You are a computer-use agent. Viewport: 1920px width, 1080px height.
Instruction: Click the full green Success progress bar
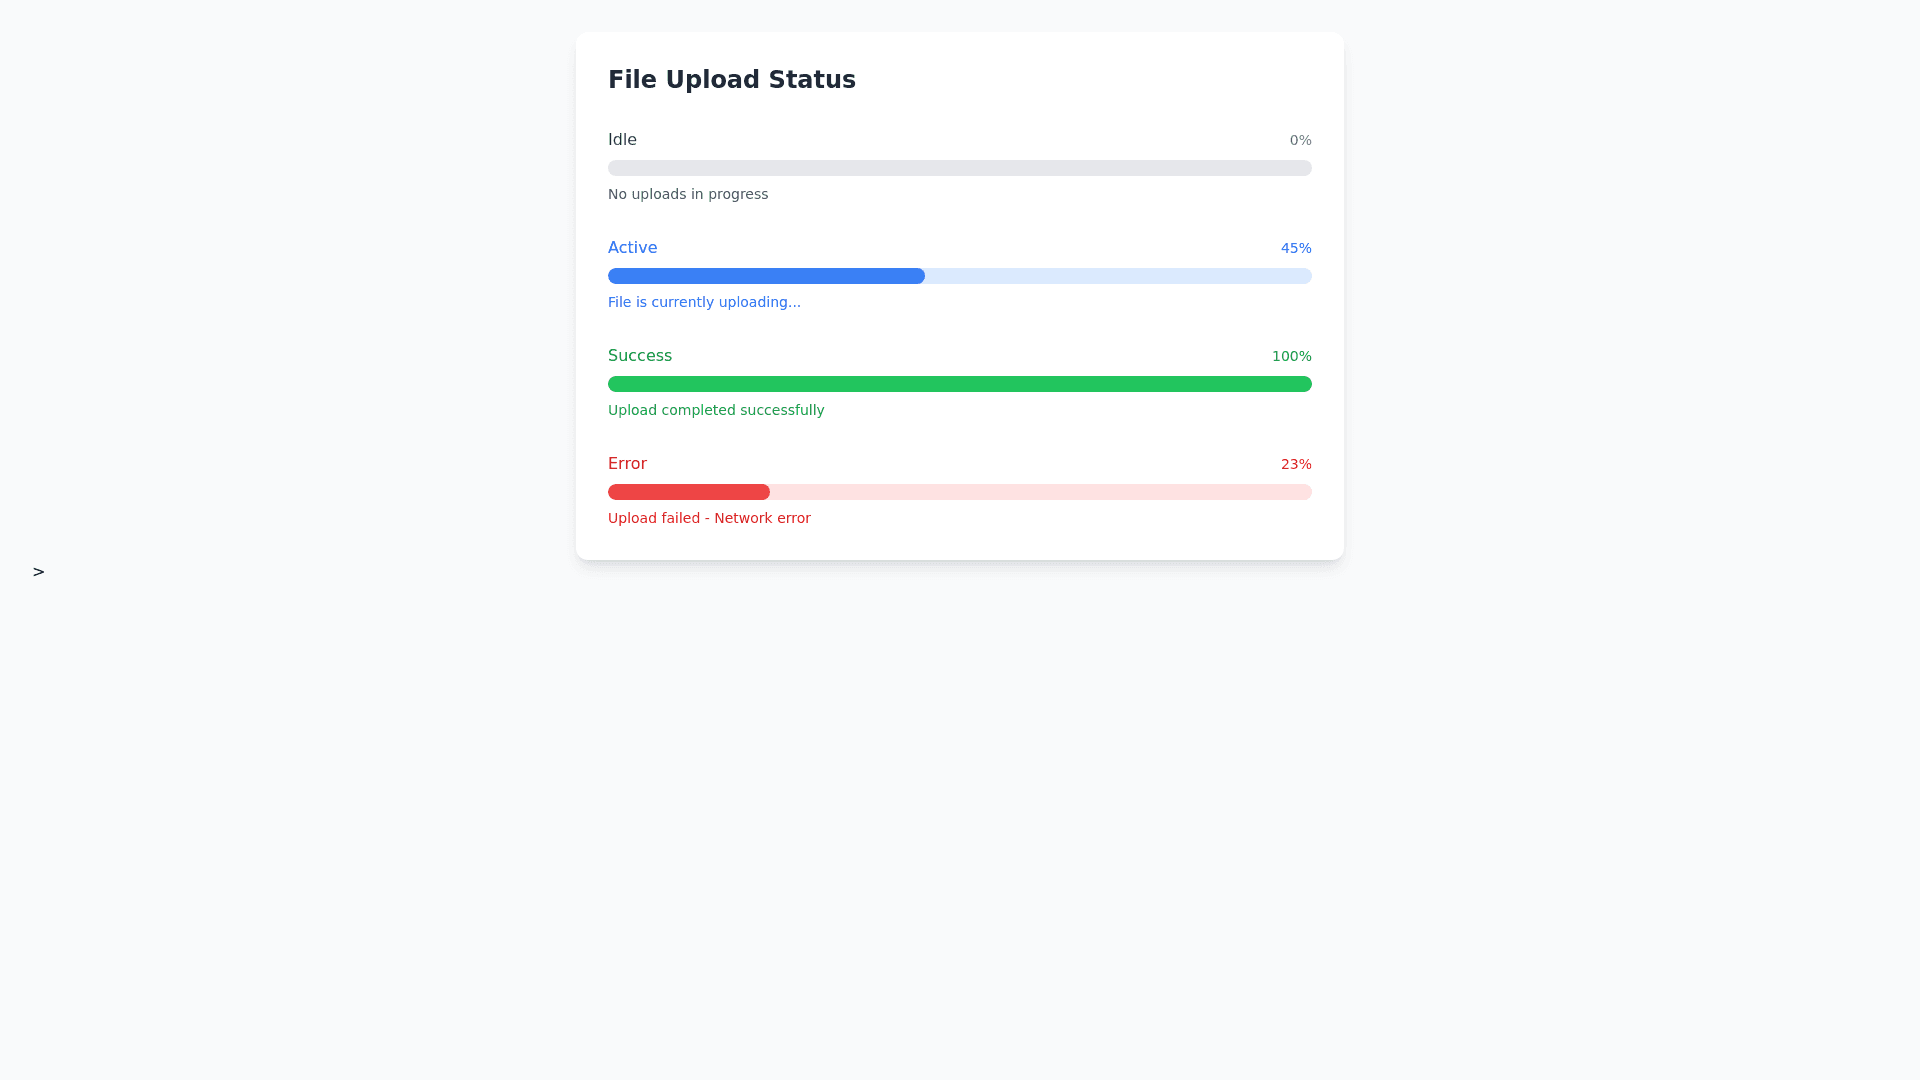pos(960,384)
